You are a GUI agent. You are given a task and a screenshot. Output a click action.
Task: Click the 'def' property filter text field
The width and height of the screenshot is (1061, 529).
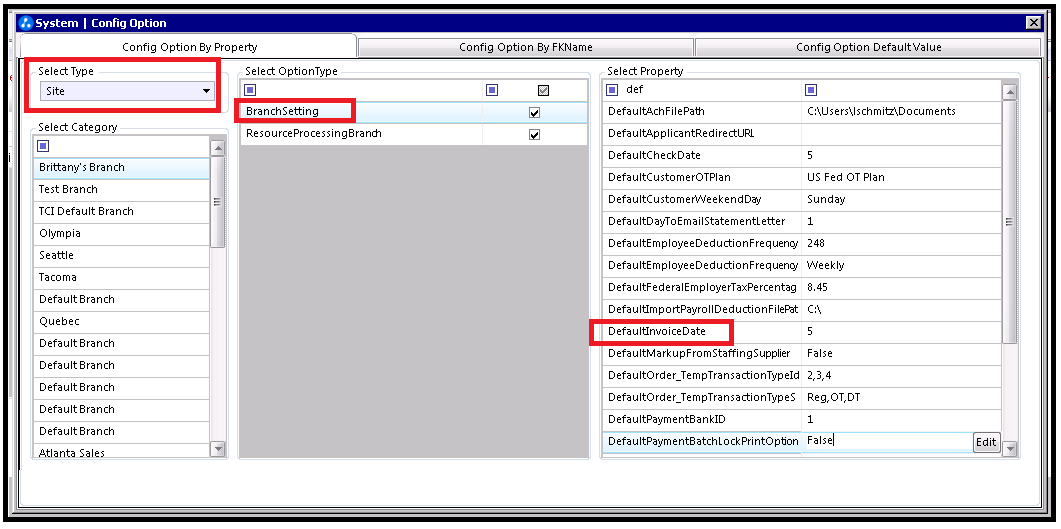point(710,90)
